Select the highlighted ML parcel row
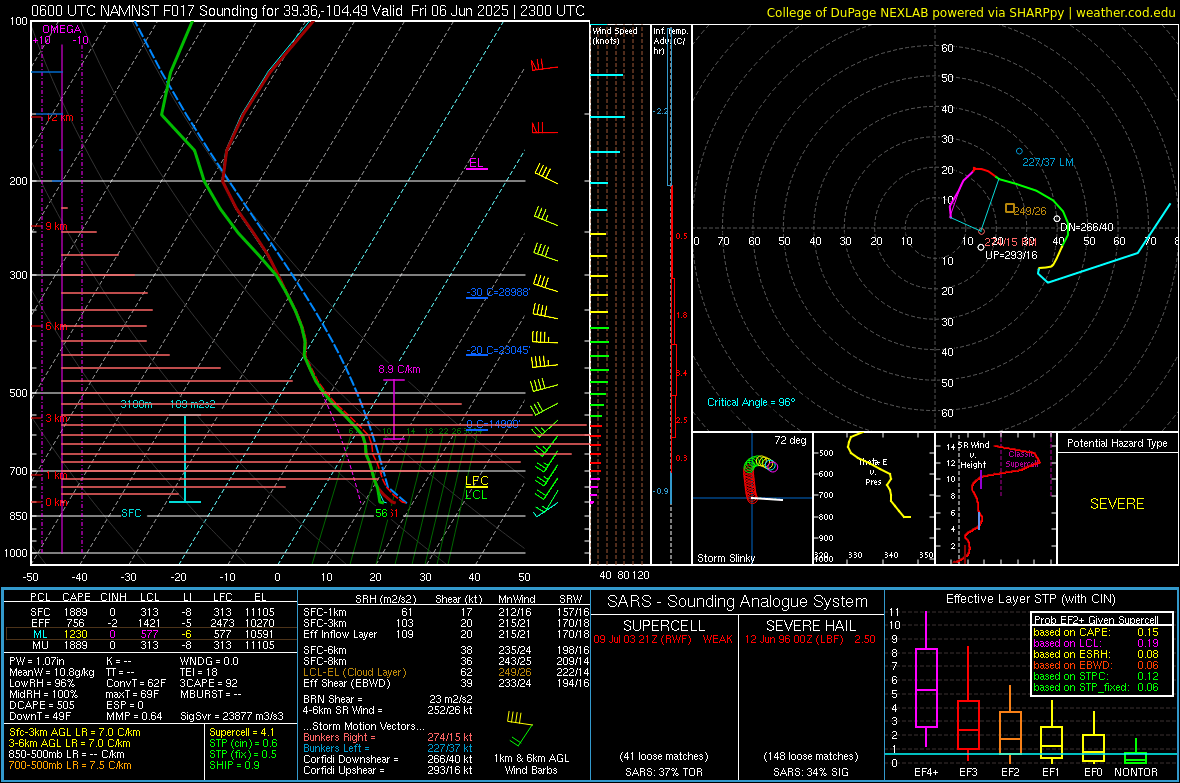This screenshot has height=783, width=1180. click(151, 634)
